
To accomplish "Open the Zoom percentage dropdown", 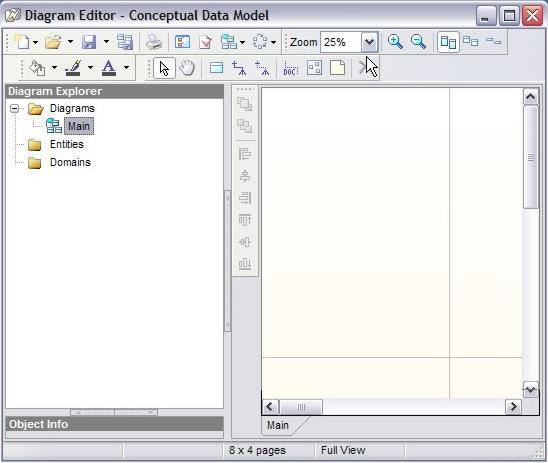I will click(x=369, y=42).
